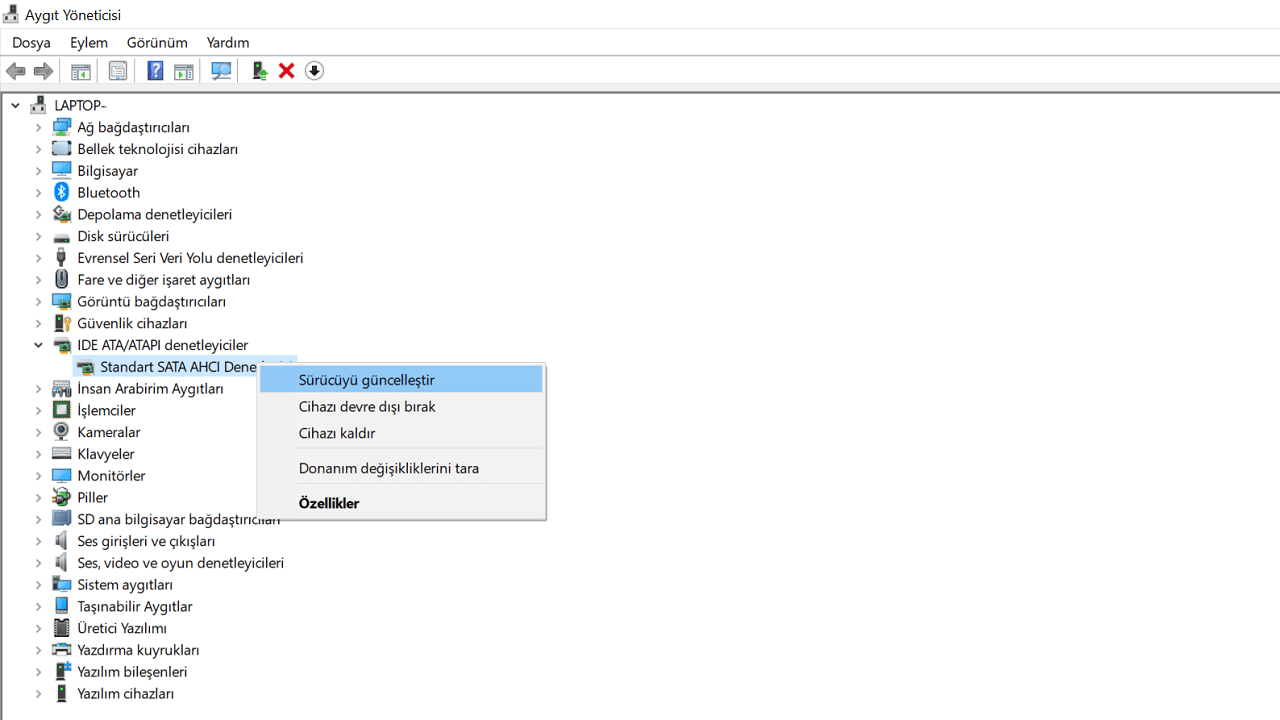This screenshot has width=1280, height=720.
Task: Expand the Ağ bağdaştırıcıları node
Action: [38, 127]
